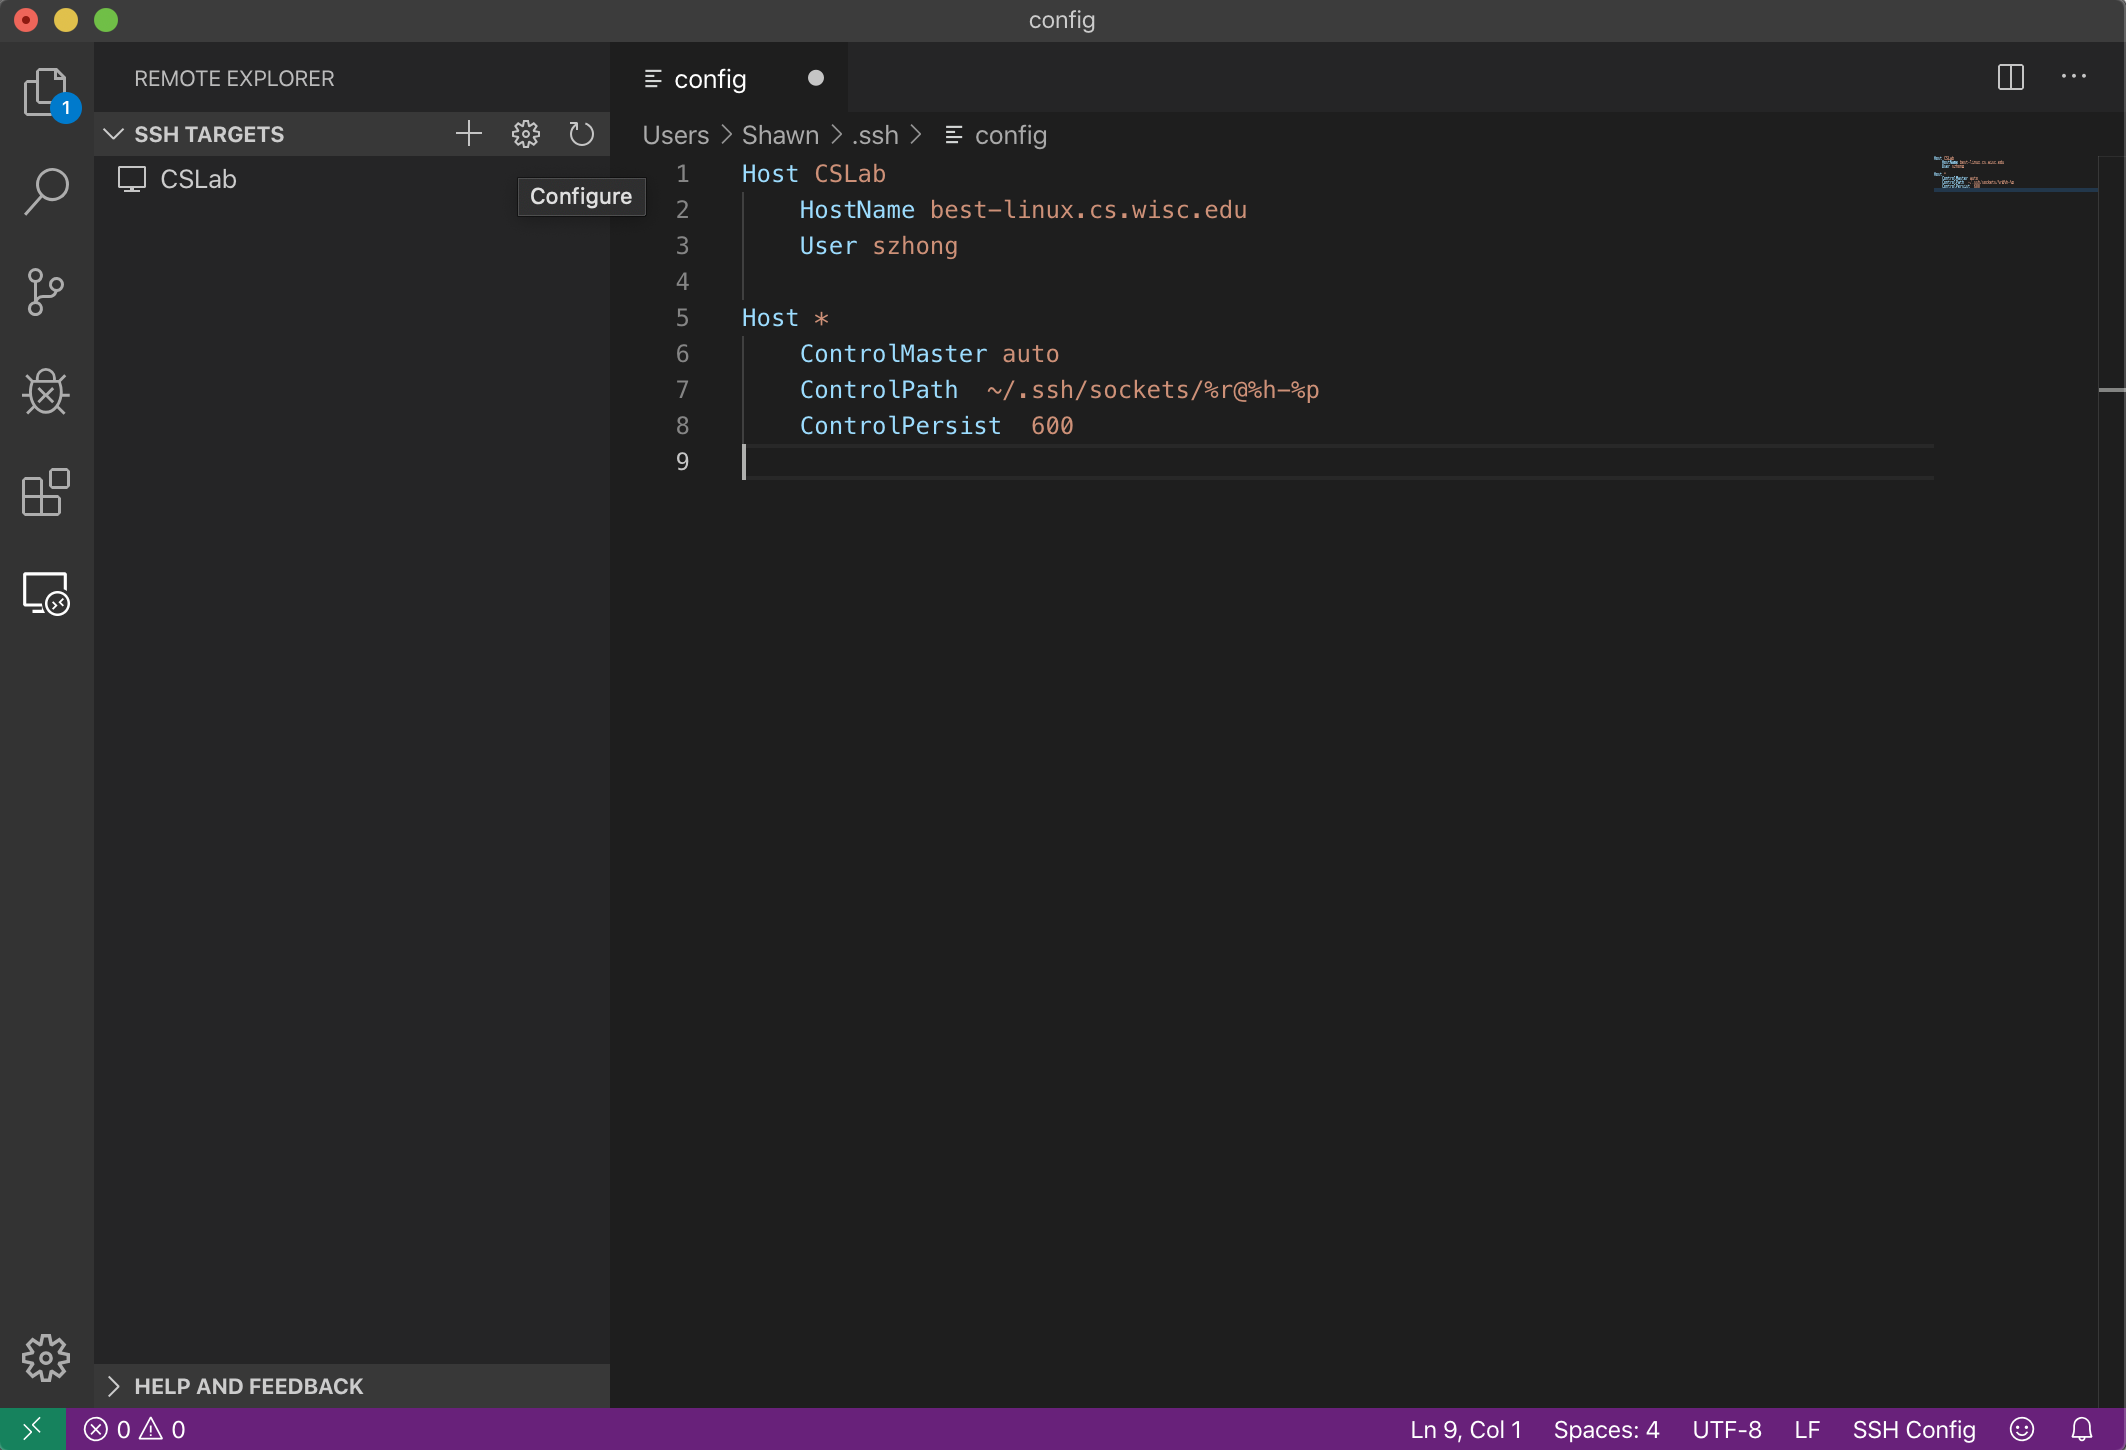
Task: Select CSLab host in SSH Targets
Action: (198, 179)
